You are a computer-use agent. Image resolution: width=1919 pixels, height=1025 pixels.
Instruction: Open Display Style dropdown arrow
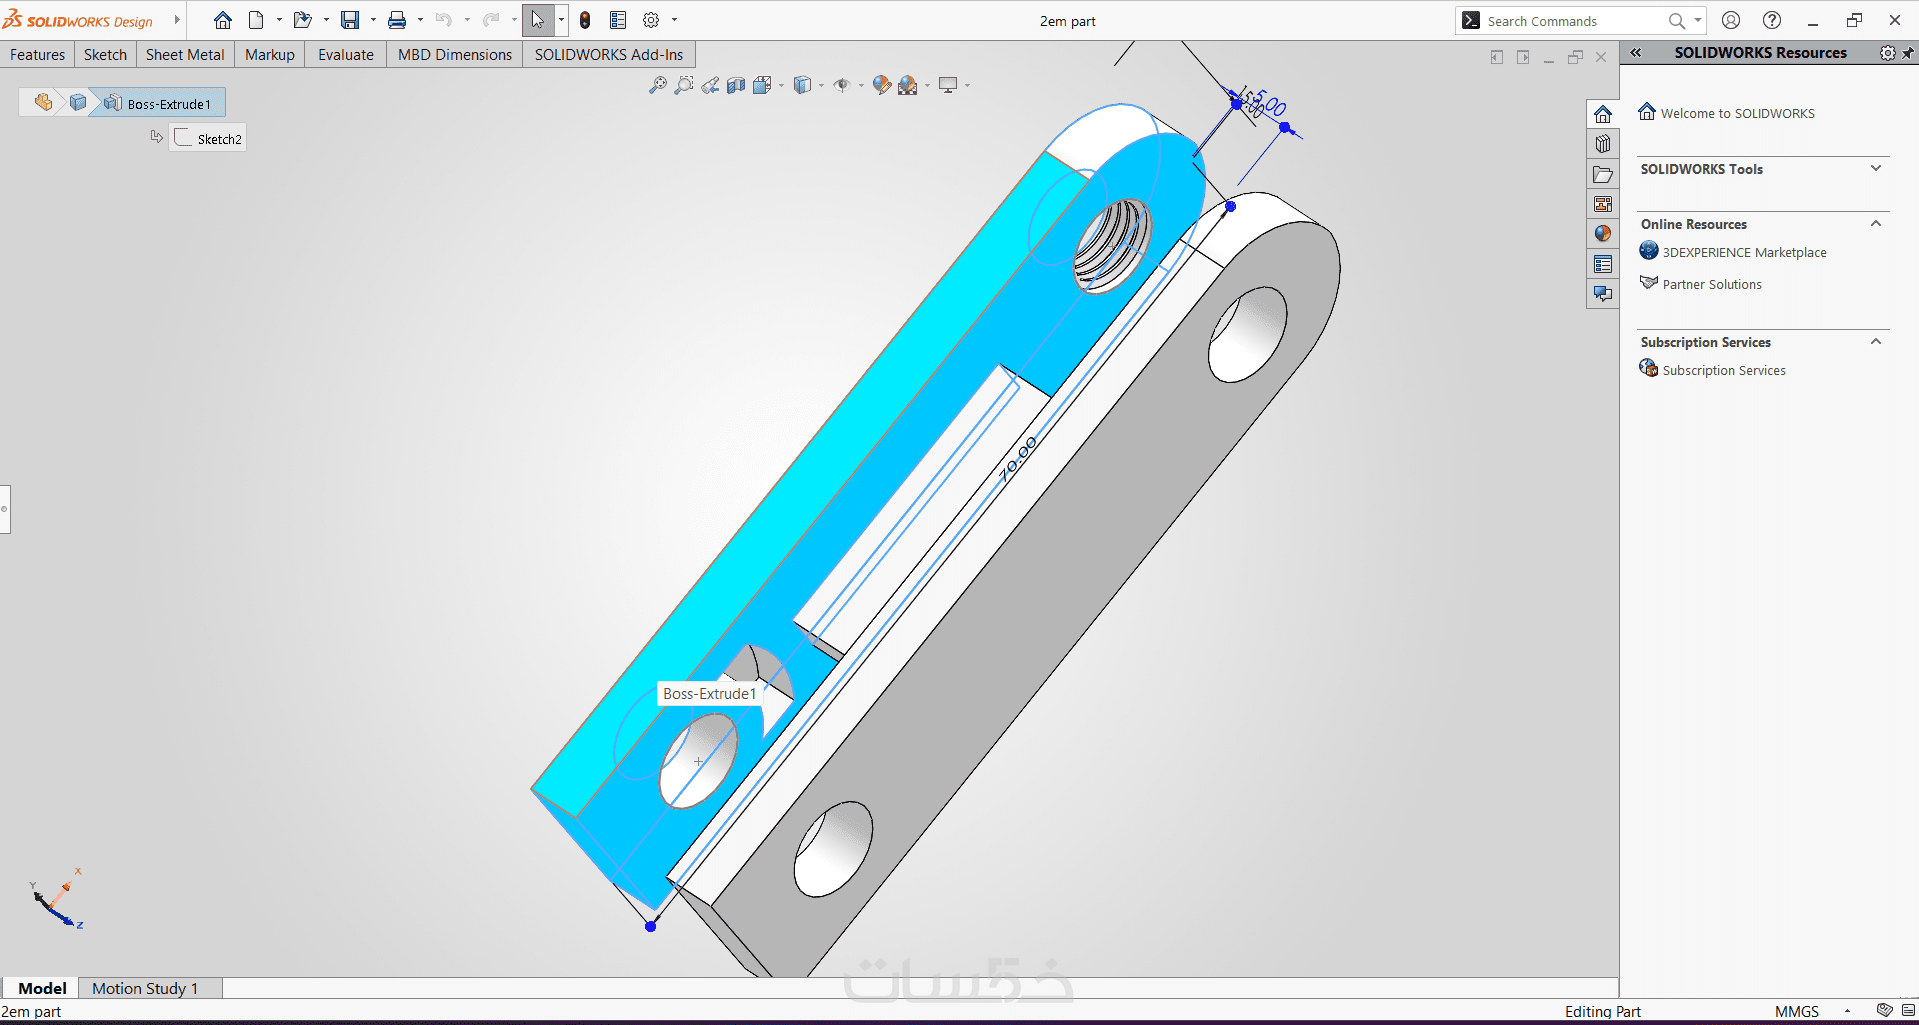821,86
